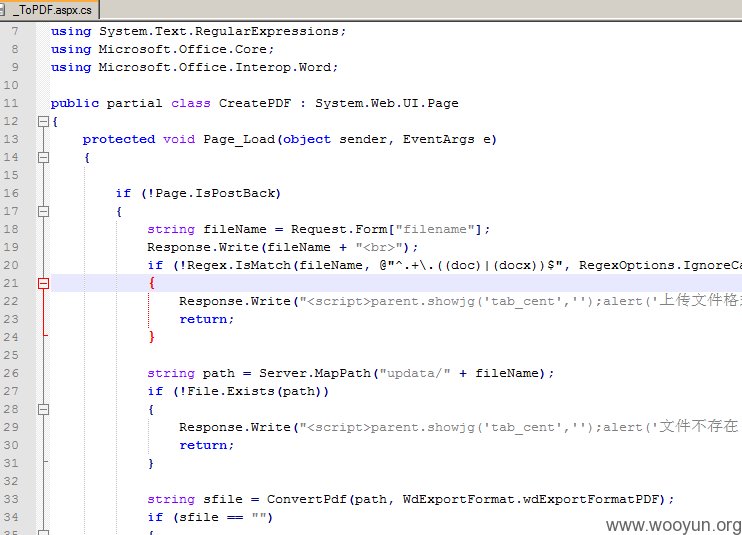Click 'WdExportFormat.wdExportFormatPDF' argument
The width and height of the screenshot is (742, 535).
[530, 500]
